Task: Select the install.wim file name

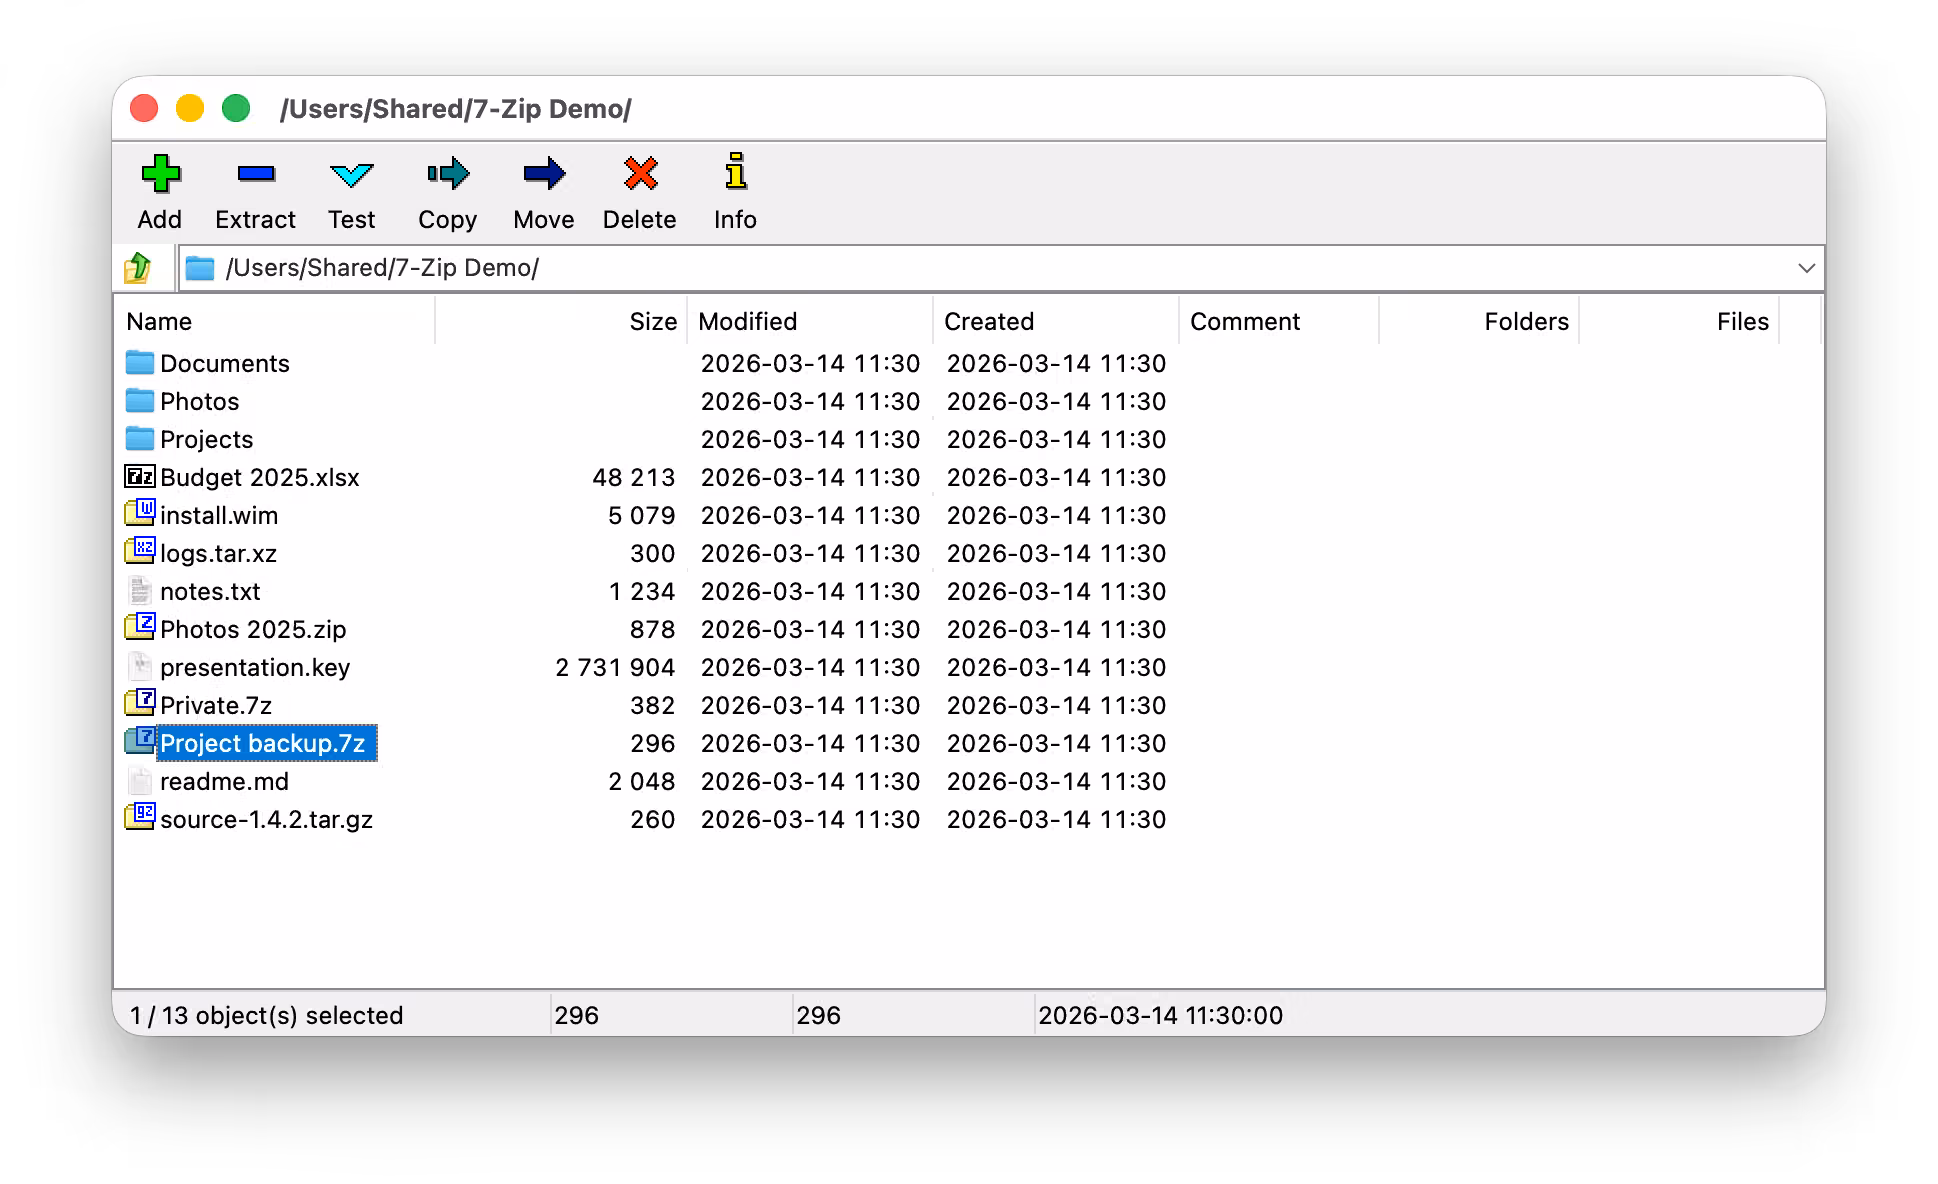Action: pos(219,515)
